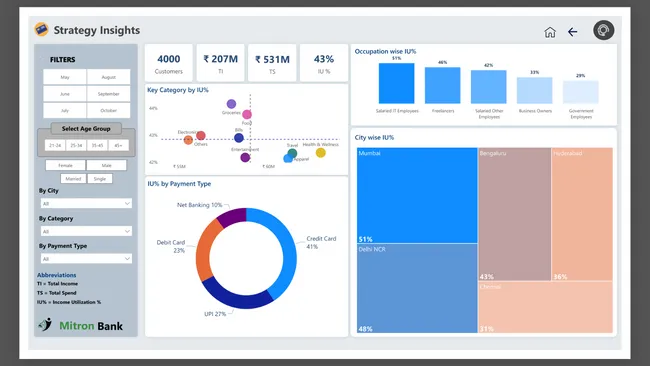Click the Mitron Bank logo
Viewport: 650px width, 366px height.
pos(81,325)
